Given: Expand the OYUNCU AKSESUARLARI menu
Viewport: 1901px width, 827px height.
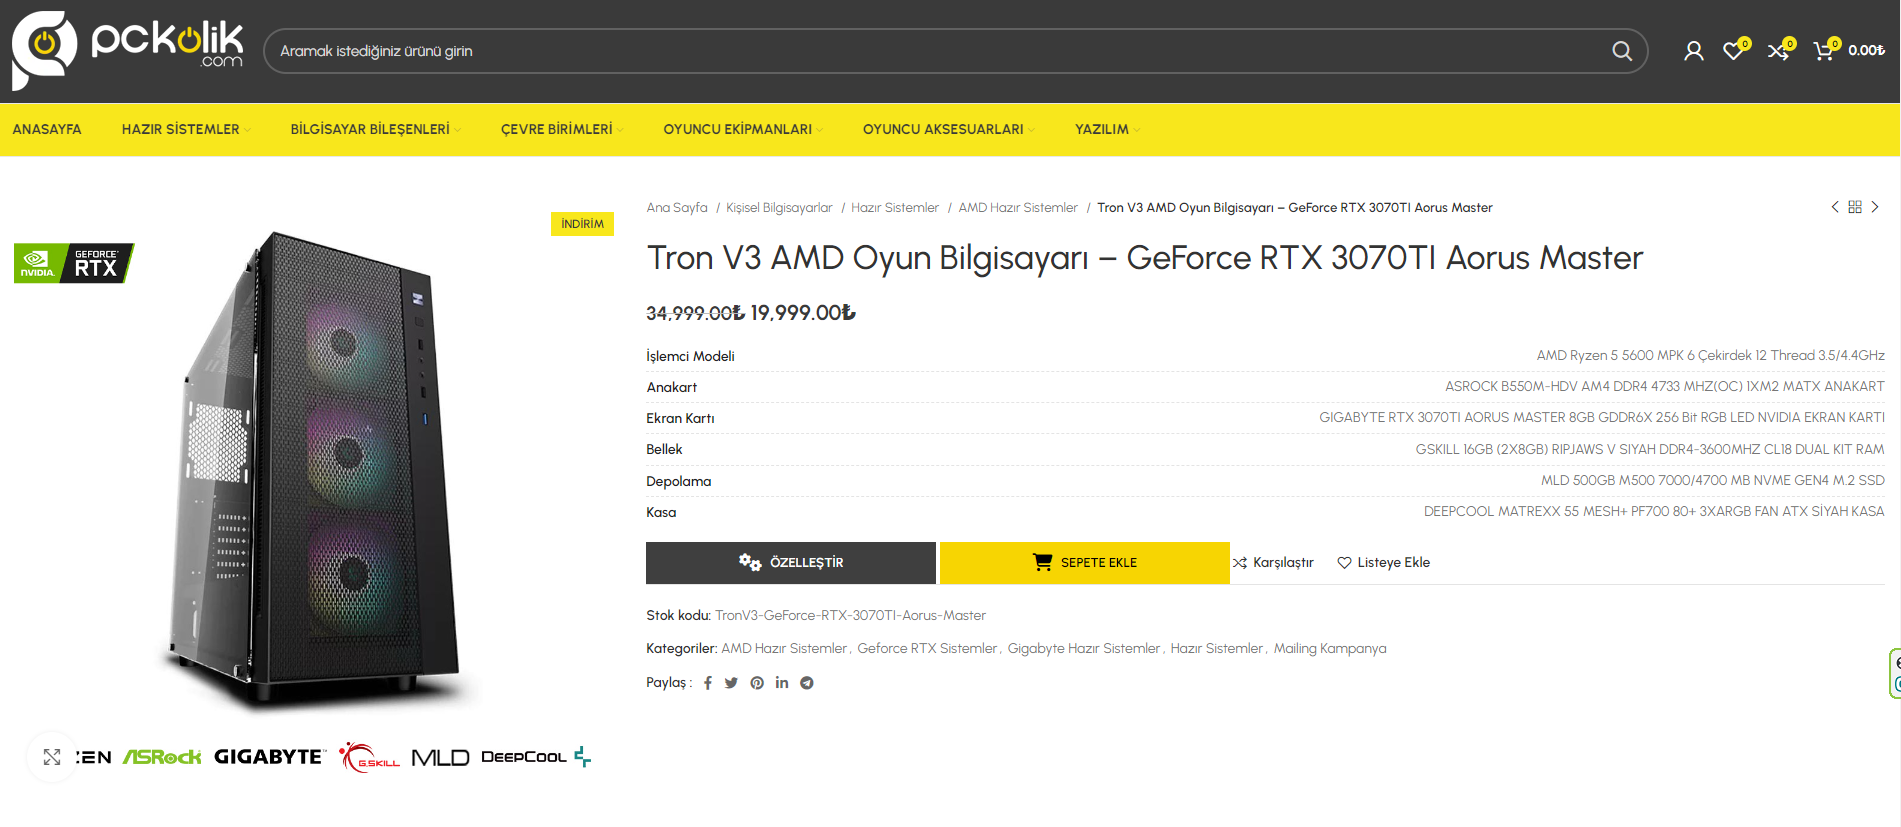Looking at the screenshot, I should pyautogui.click(x=948, y=129).
